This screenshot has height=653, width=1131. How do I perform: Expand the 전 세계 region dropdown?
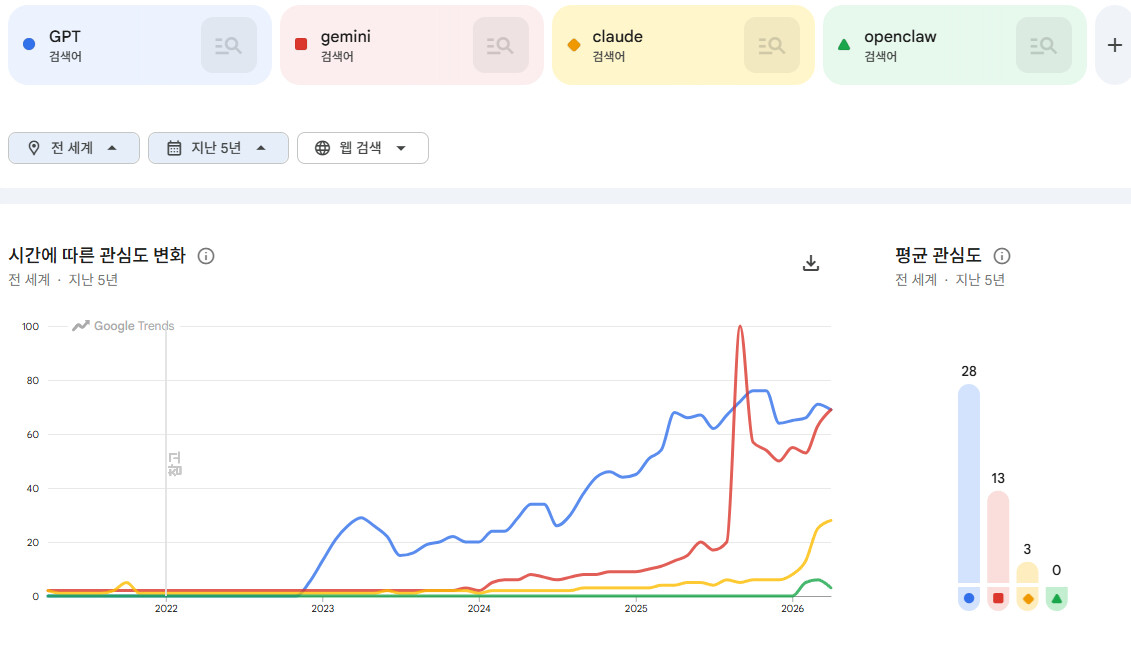[x=74, y=148]
